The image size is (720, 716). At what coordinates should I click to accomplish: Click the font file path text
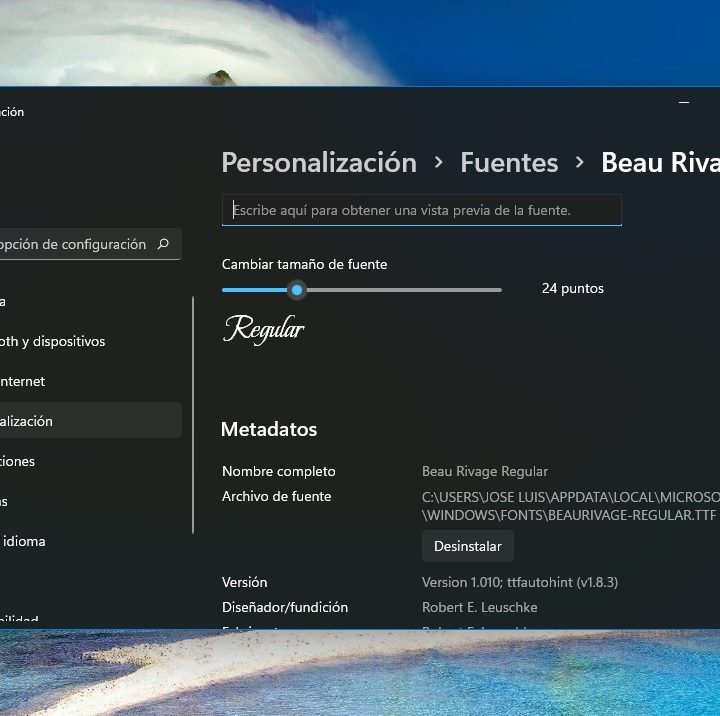(x=570, y=506)
